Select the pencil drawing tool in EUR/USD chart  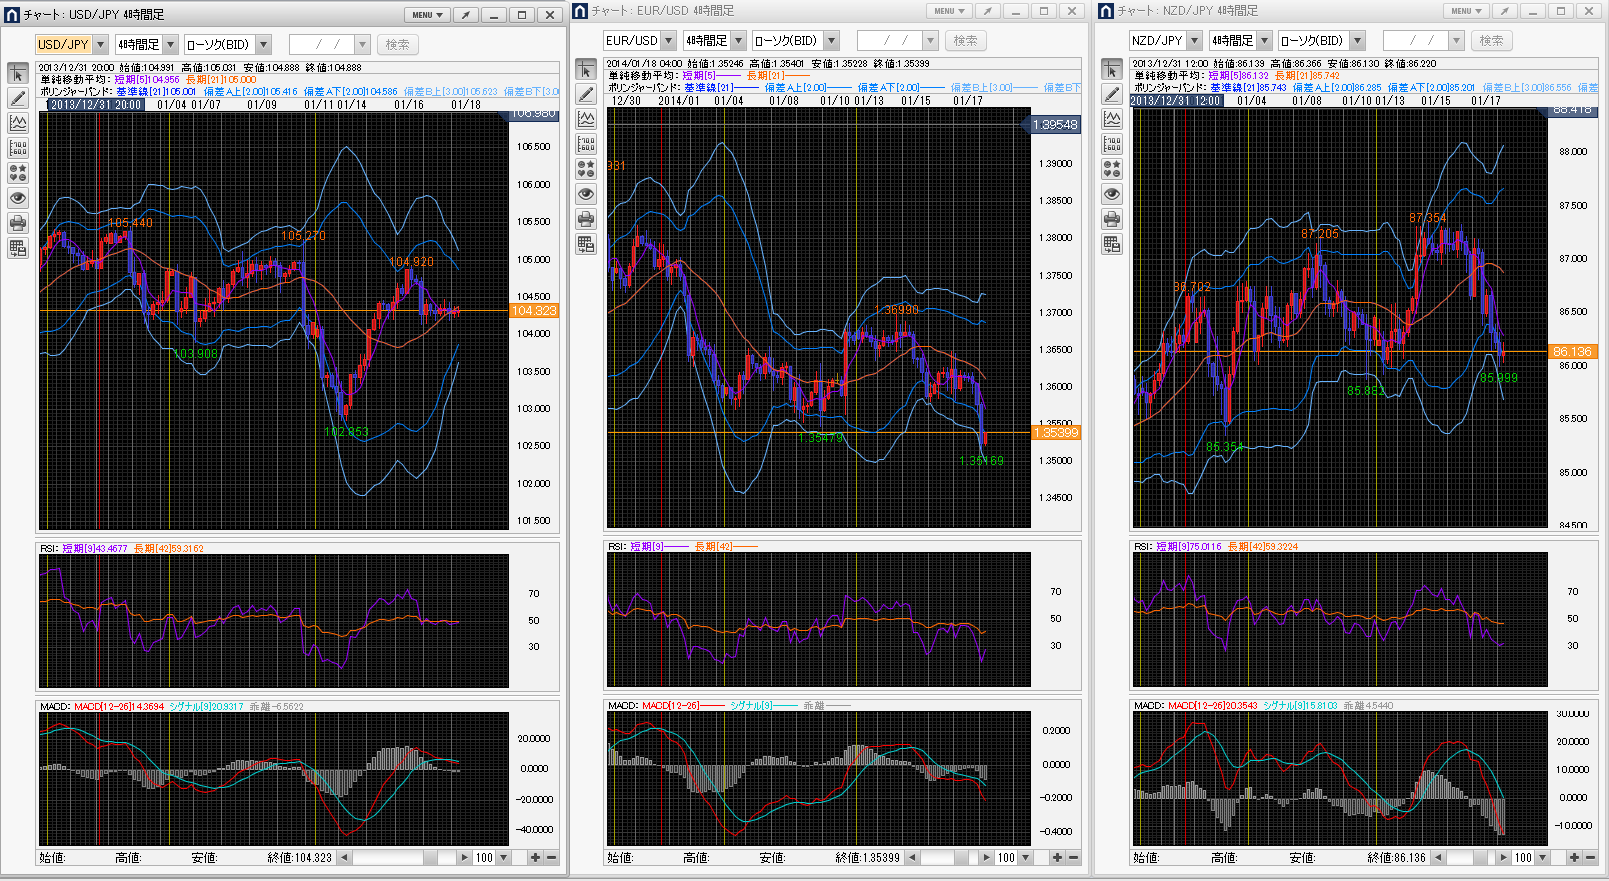[586, 94]
